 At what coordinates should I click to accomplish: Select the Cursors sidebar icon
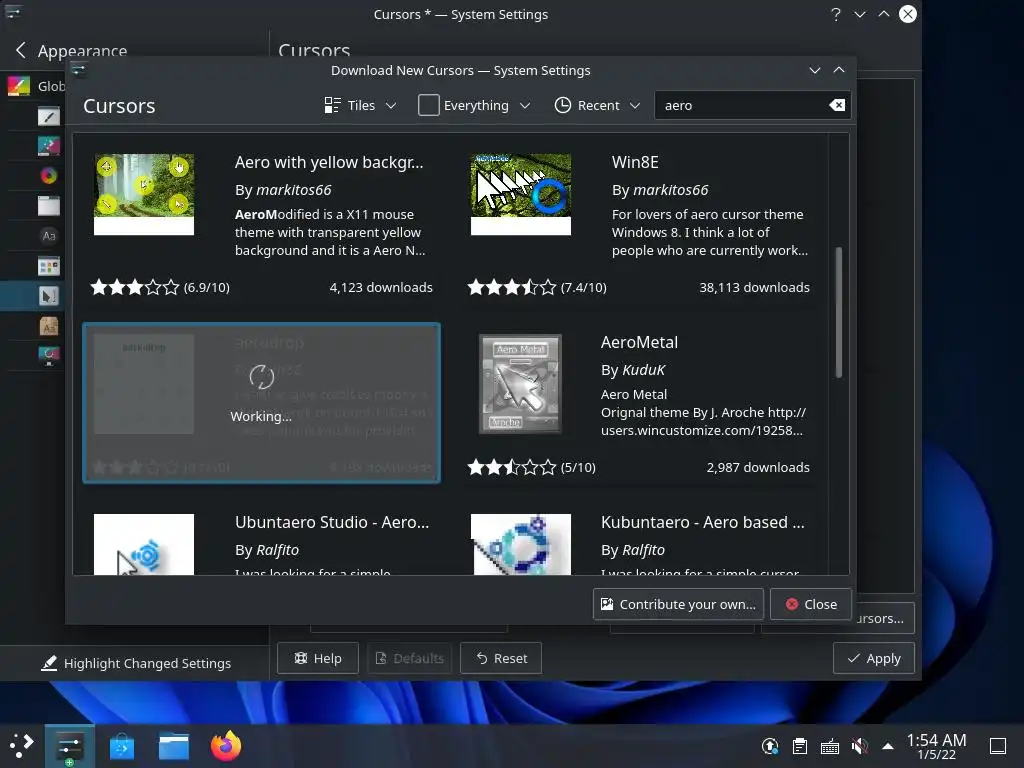[48, 296]
